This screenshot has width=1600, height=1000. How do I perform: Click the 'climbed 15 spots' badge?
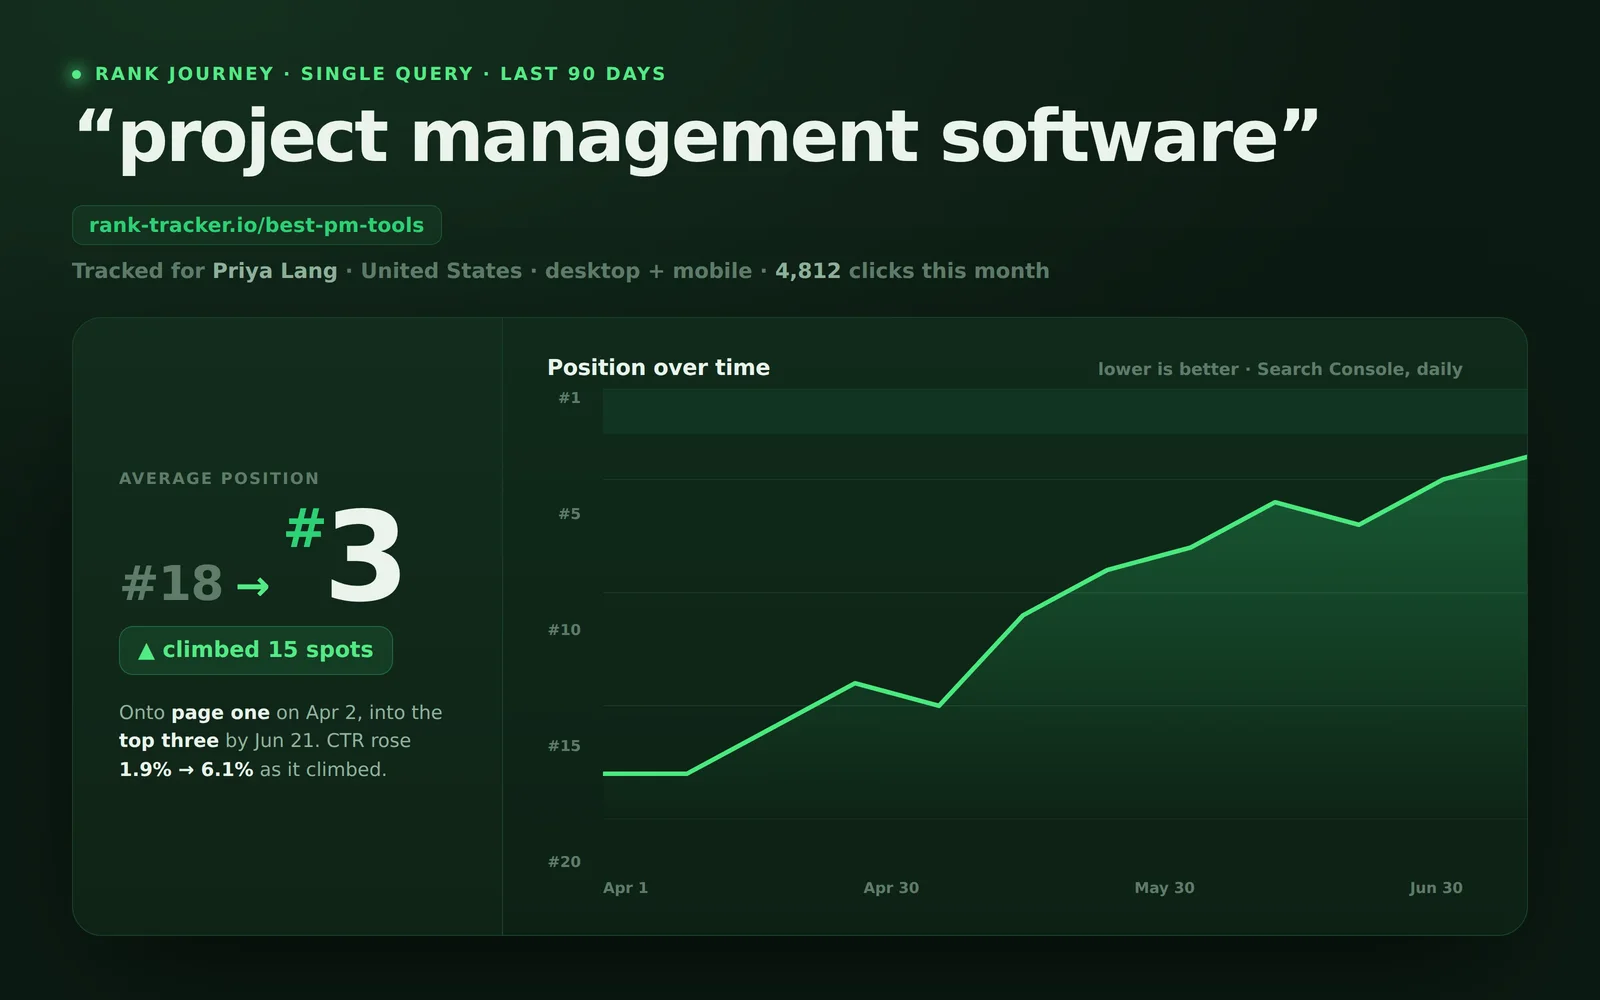pos(256,650)
